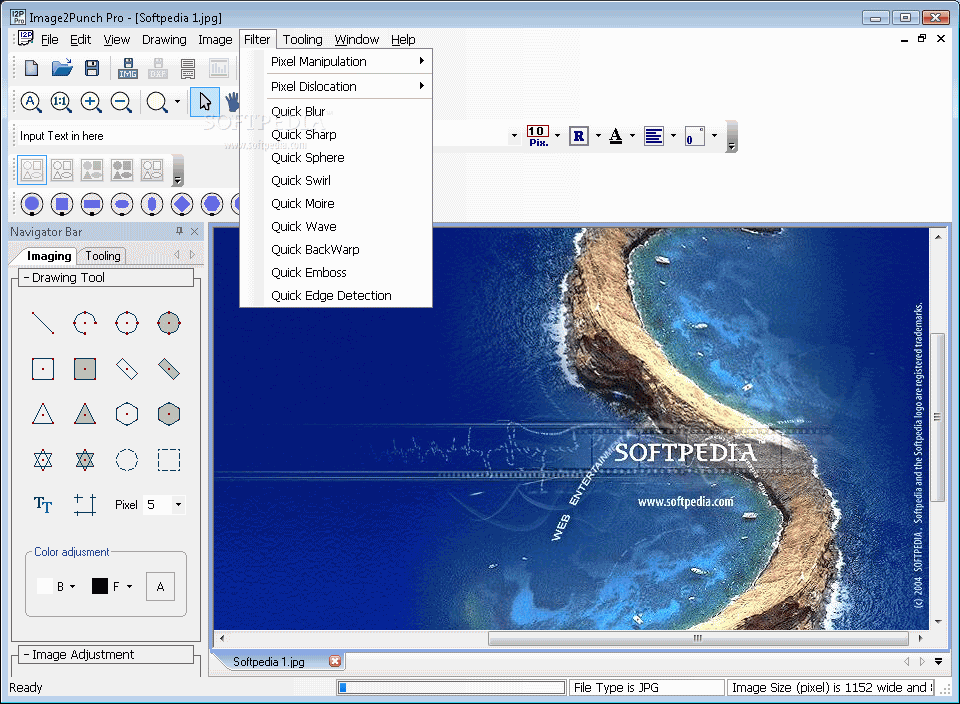960x704 pixels.
Task: Click the A auto color button
Action: pyautogui.click(x=160, y=586)
